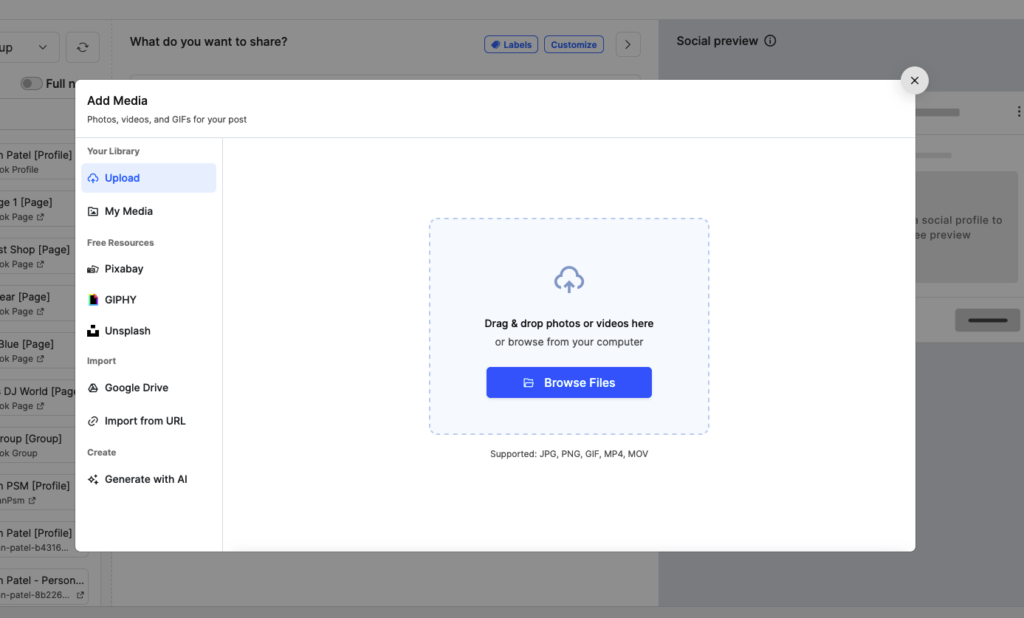Click the Unsplash logo icon

click(x=93, y=331)
